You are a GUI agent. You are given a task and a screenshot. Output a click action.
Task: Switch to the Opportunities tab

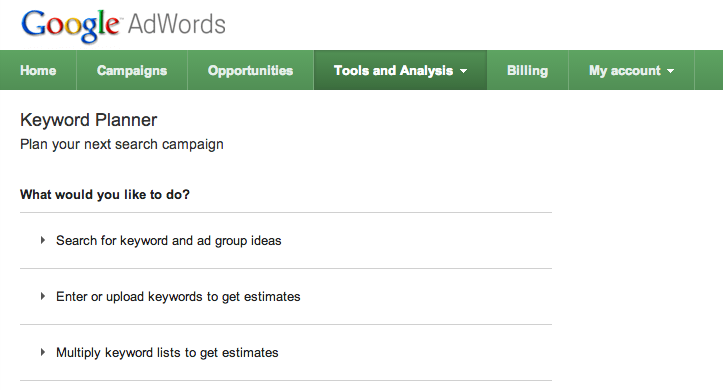[x=250, y=70]
